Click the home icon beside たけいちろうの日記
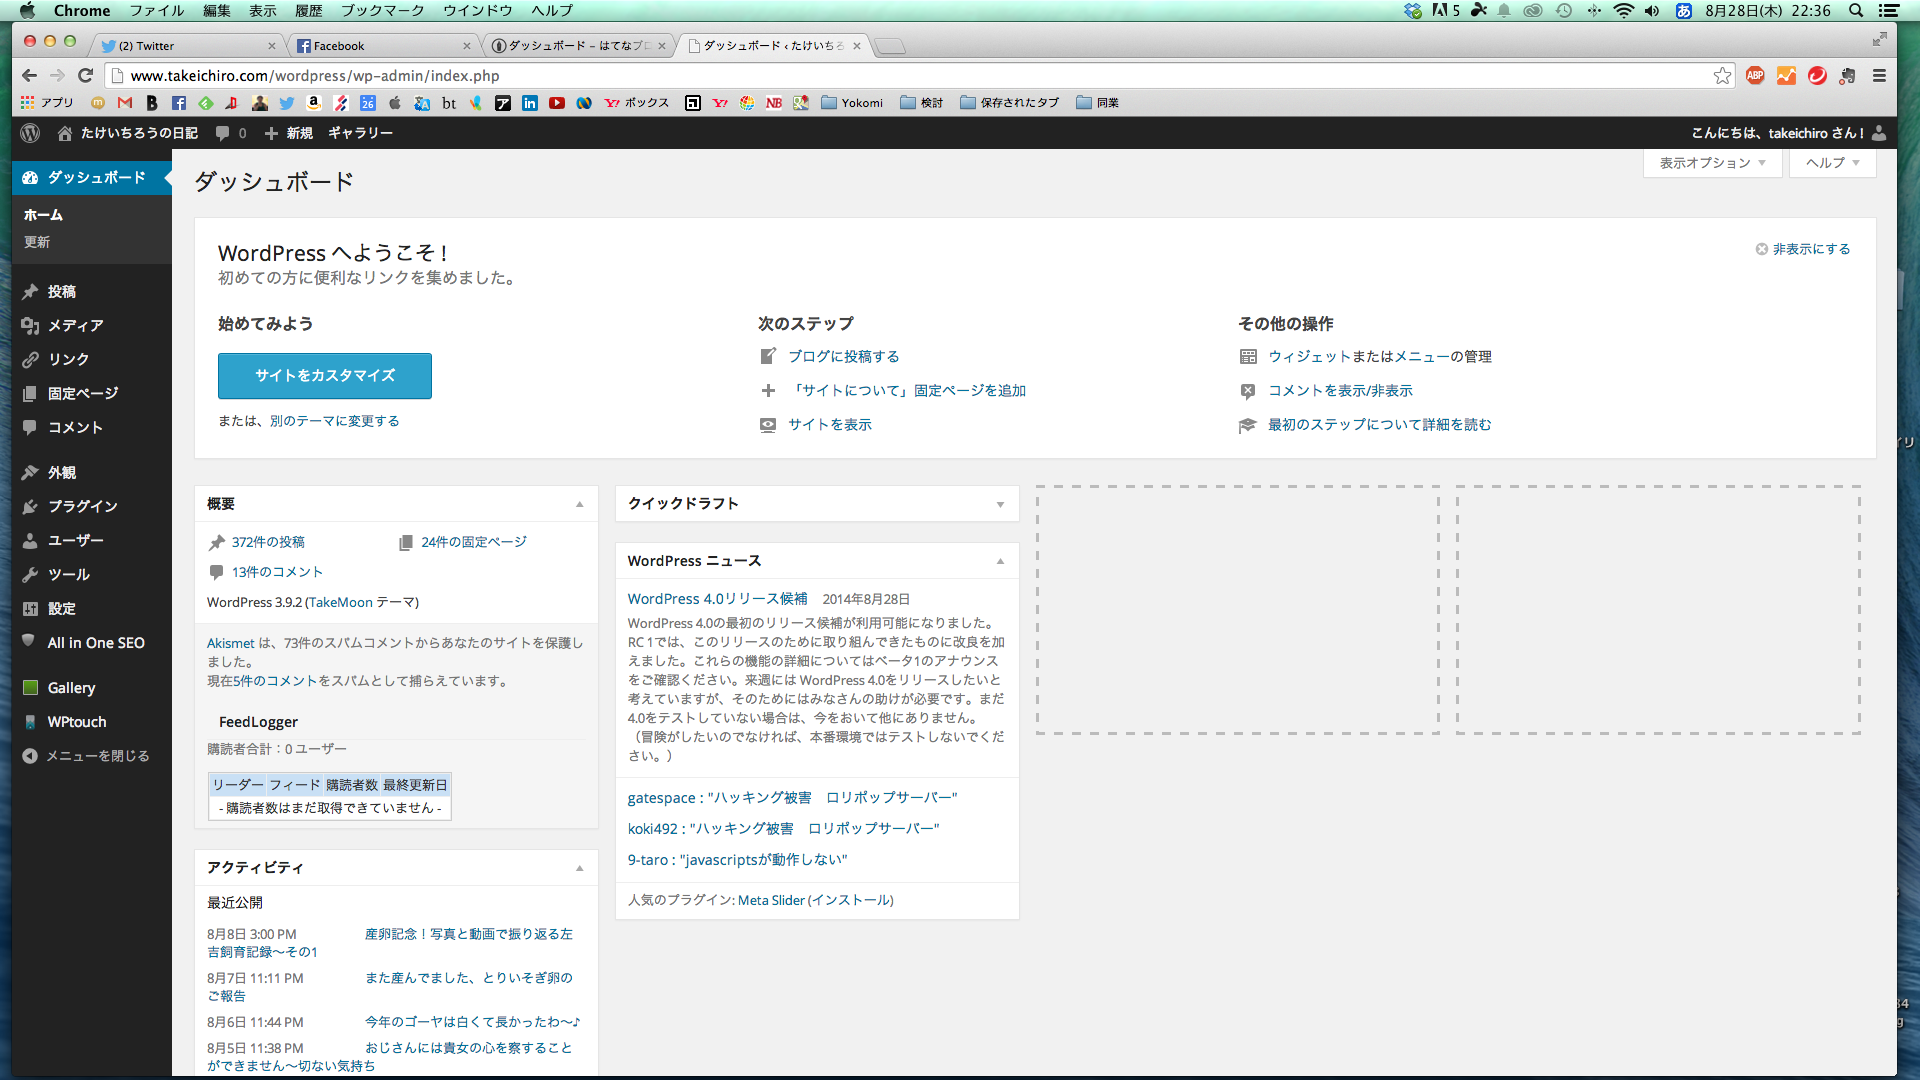1920x1080 pixels. point(65,133)
